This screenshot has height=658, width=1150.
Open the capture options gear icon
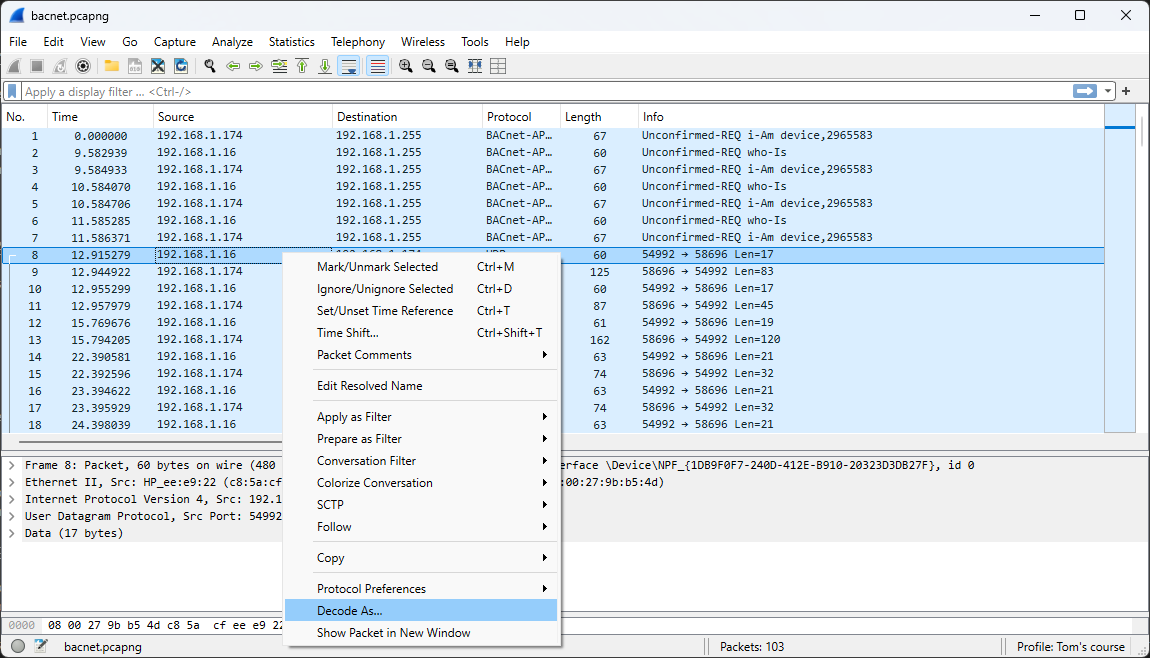[83, 66]
